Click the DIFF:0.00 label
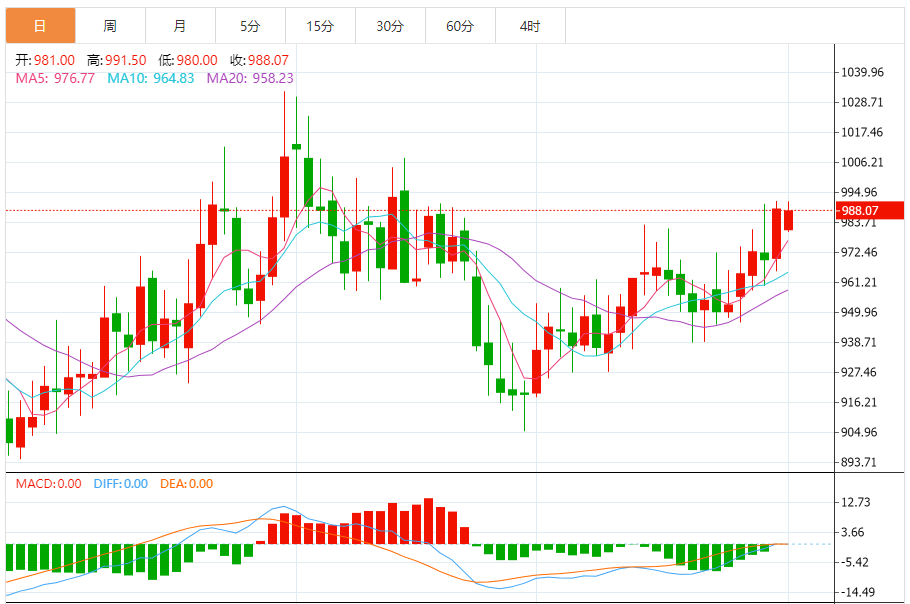Screen dimensions: 910x604 tap(121, 483)
